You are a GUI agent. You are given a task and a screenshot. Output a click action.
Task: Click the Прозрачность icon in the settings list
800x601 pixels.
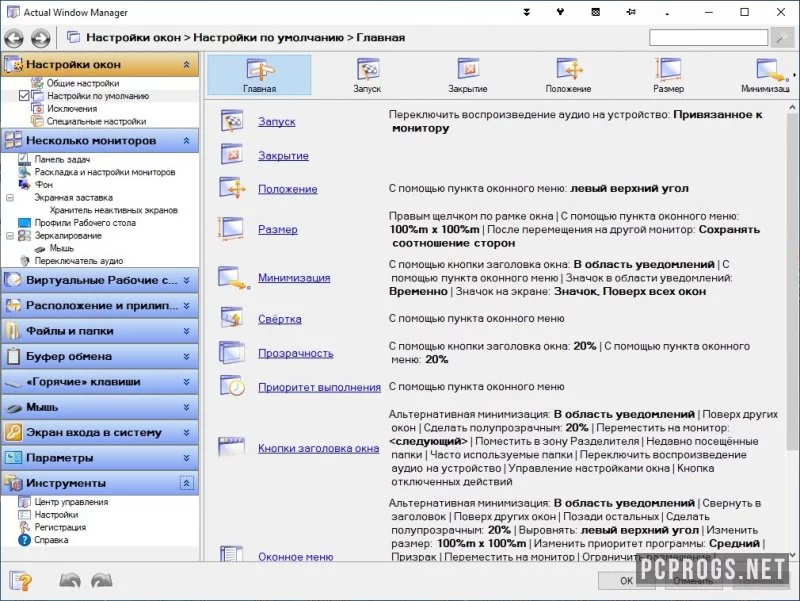(x=232, y=352)
